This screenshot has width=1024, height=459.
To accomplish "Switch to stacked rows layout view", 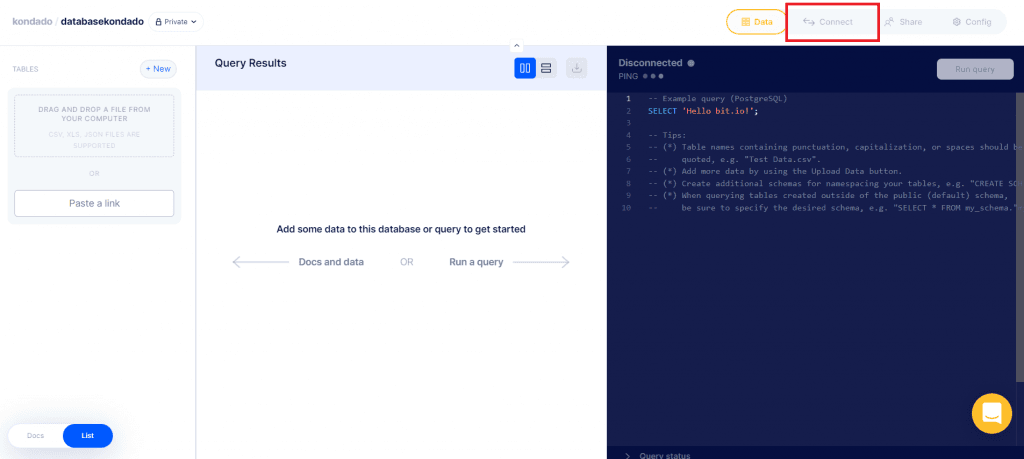I will [x=546, y=68].
